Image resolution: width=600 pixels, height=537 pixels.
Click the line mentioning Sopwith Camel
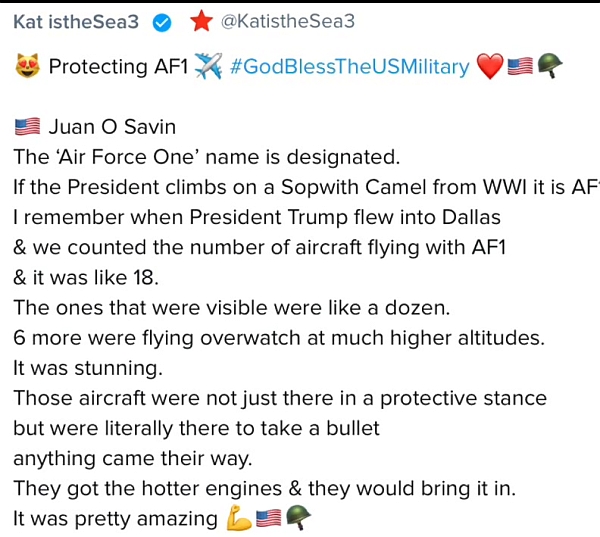pos(300,187)
